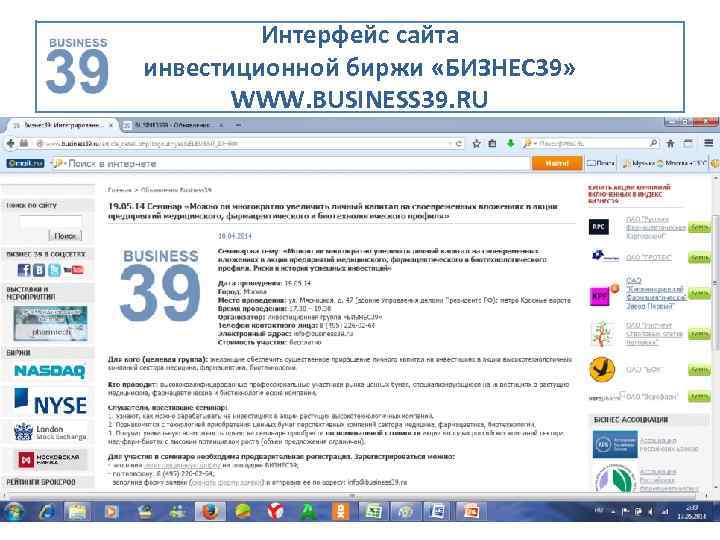Switch to the second browser tab
This screenshot has height=540, width=720.
point(174,125)
